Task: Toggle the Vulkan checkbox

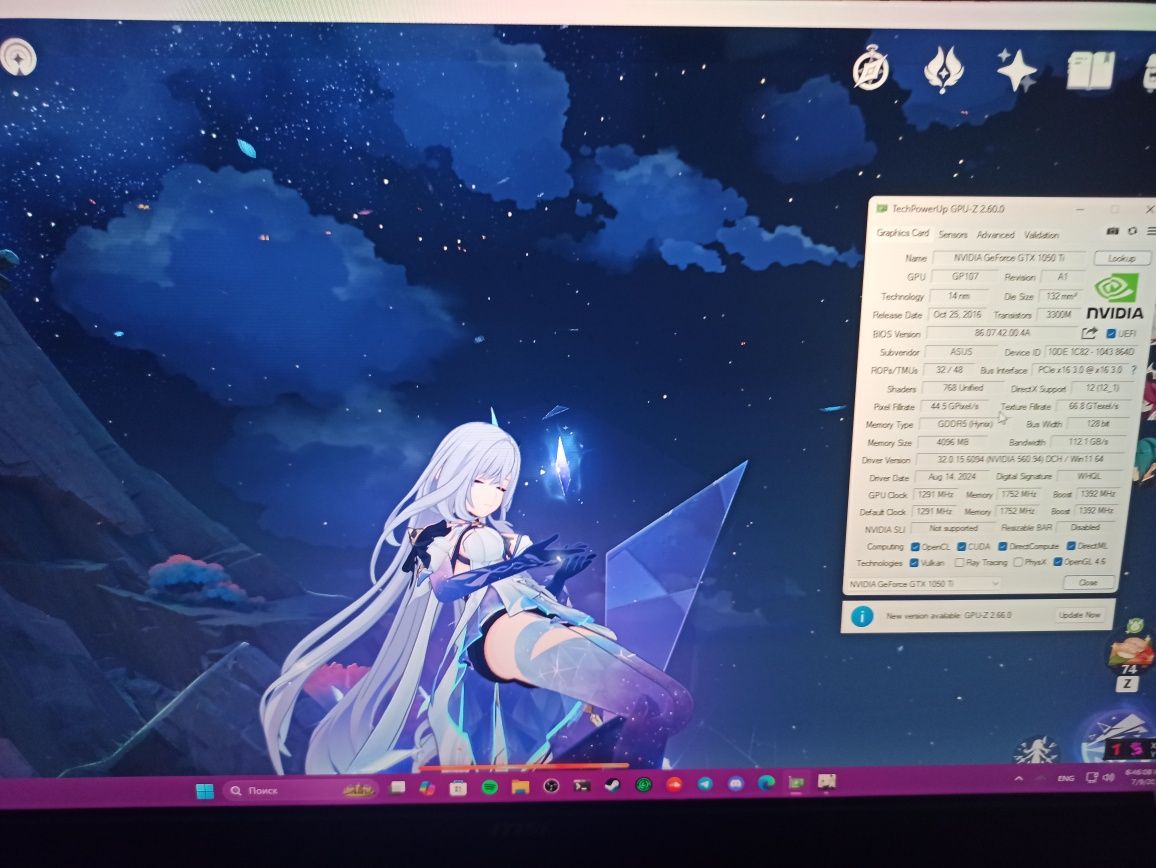Action: tap(914, 563)
